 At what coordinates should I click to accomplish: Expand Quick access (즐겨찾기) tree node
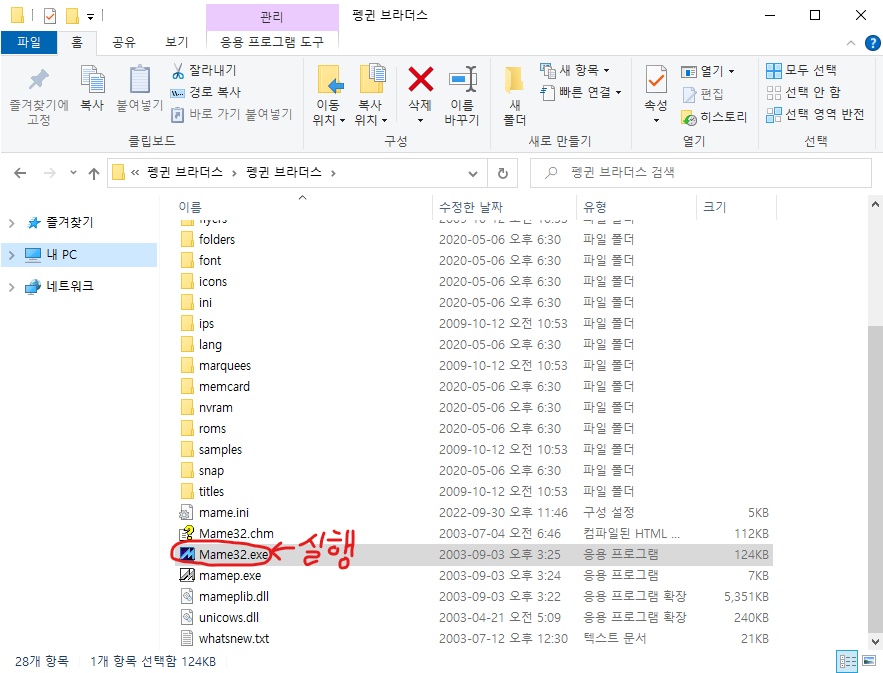point(12,223)
